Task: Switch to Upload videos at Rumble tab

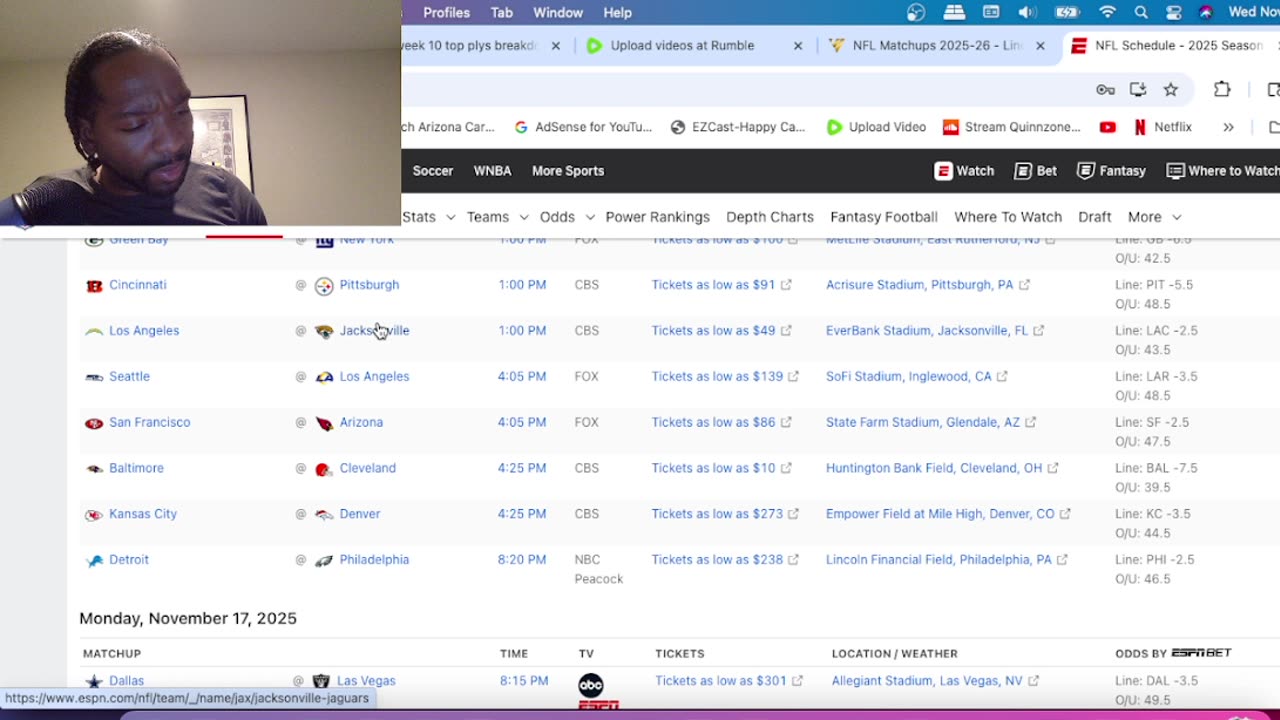Action: (682, 45)
